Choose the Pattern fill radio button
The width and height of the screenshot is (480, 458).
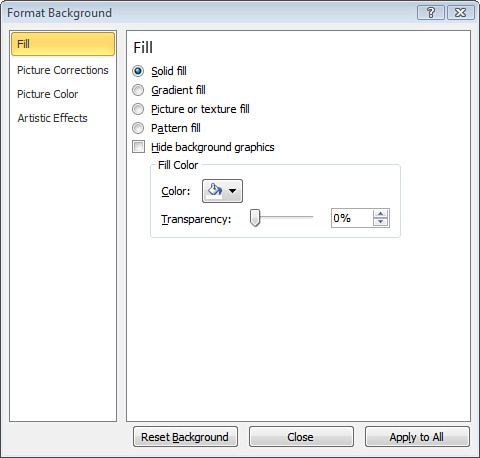138,128
